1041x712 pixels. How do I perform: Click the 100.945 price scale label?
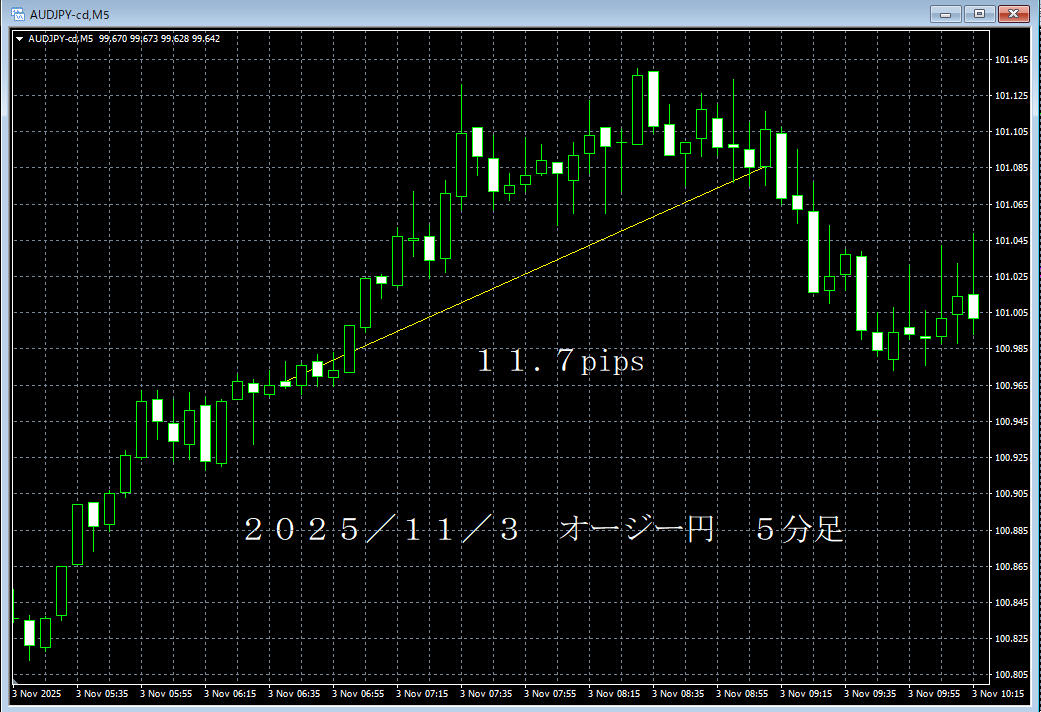tap(1011, 422)
